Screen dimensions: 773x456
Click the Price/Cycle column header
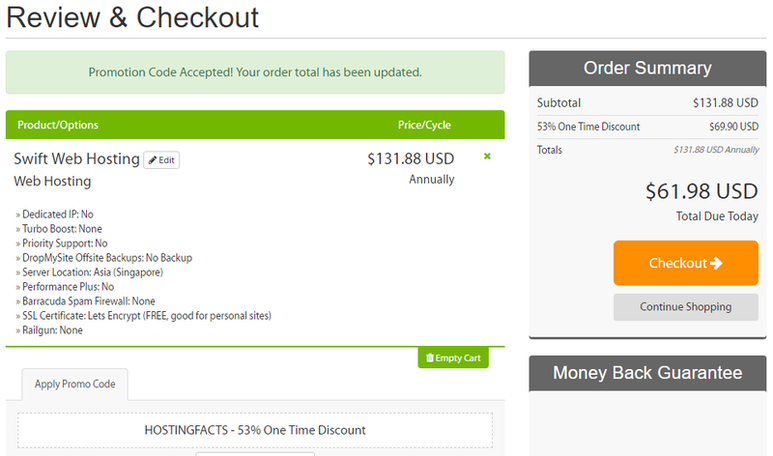click(424, 125)
